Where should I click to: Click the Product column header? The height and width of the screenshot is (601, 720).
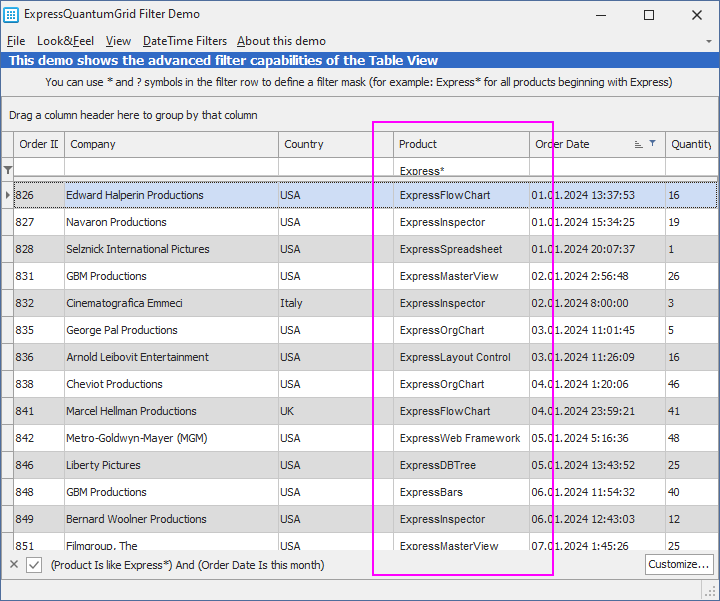tap(461, 144)
